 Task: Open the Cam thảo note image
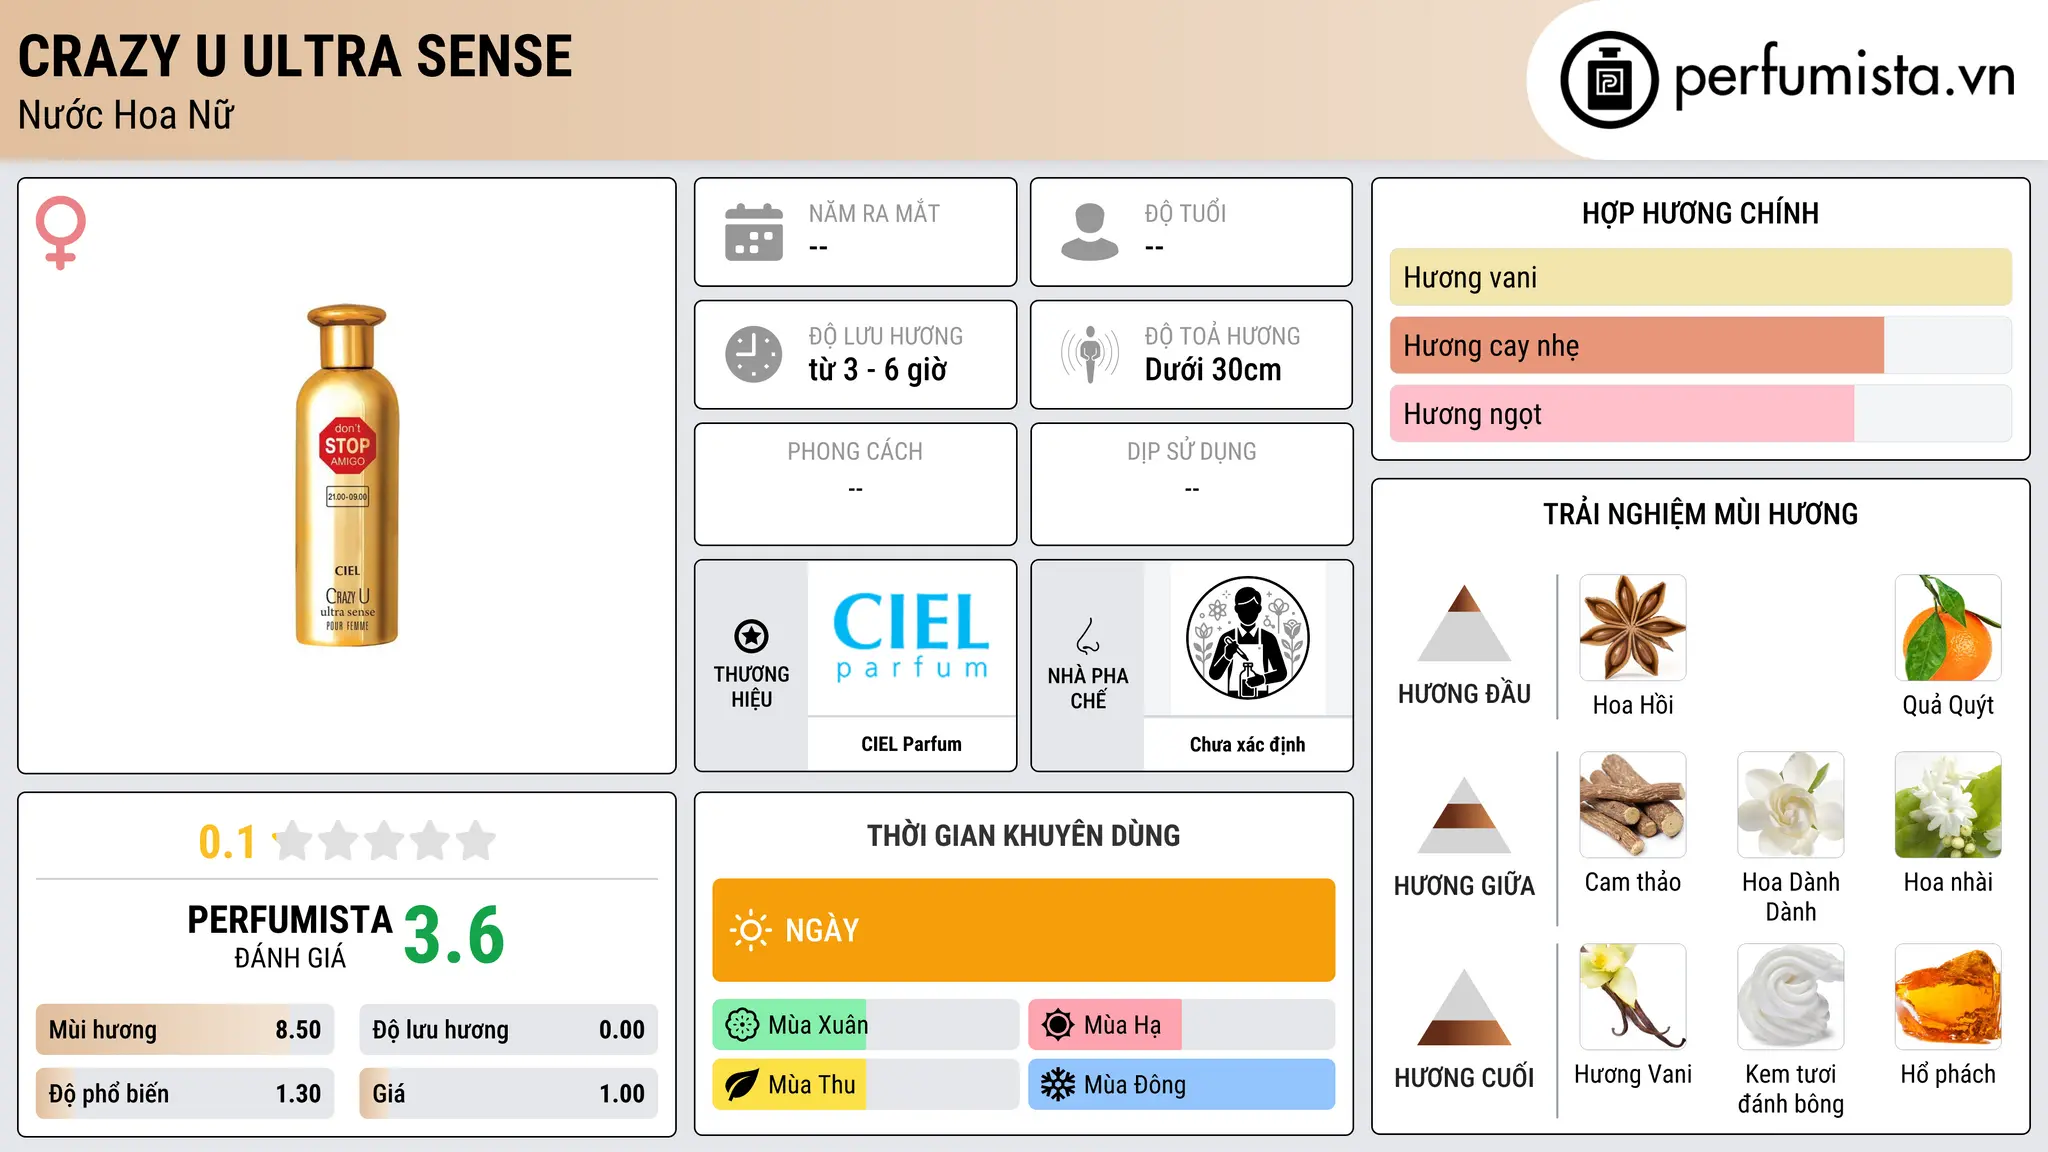tap(1633, 805)
